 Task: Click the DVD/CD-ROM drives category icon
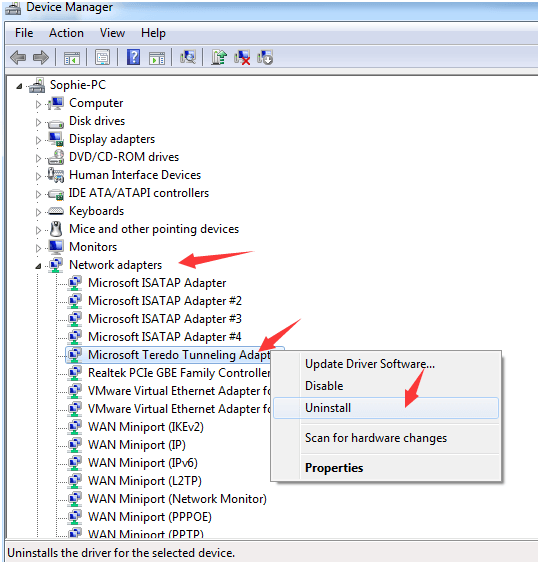[x=56, y=157]
